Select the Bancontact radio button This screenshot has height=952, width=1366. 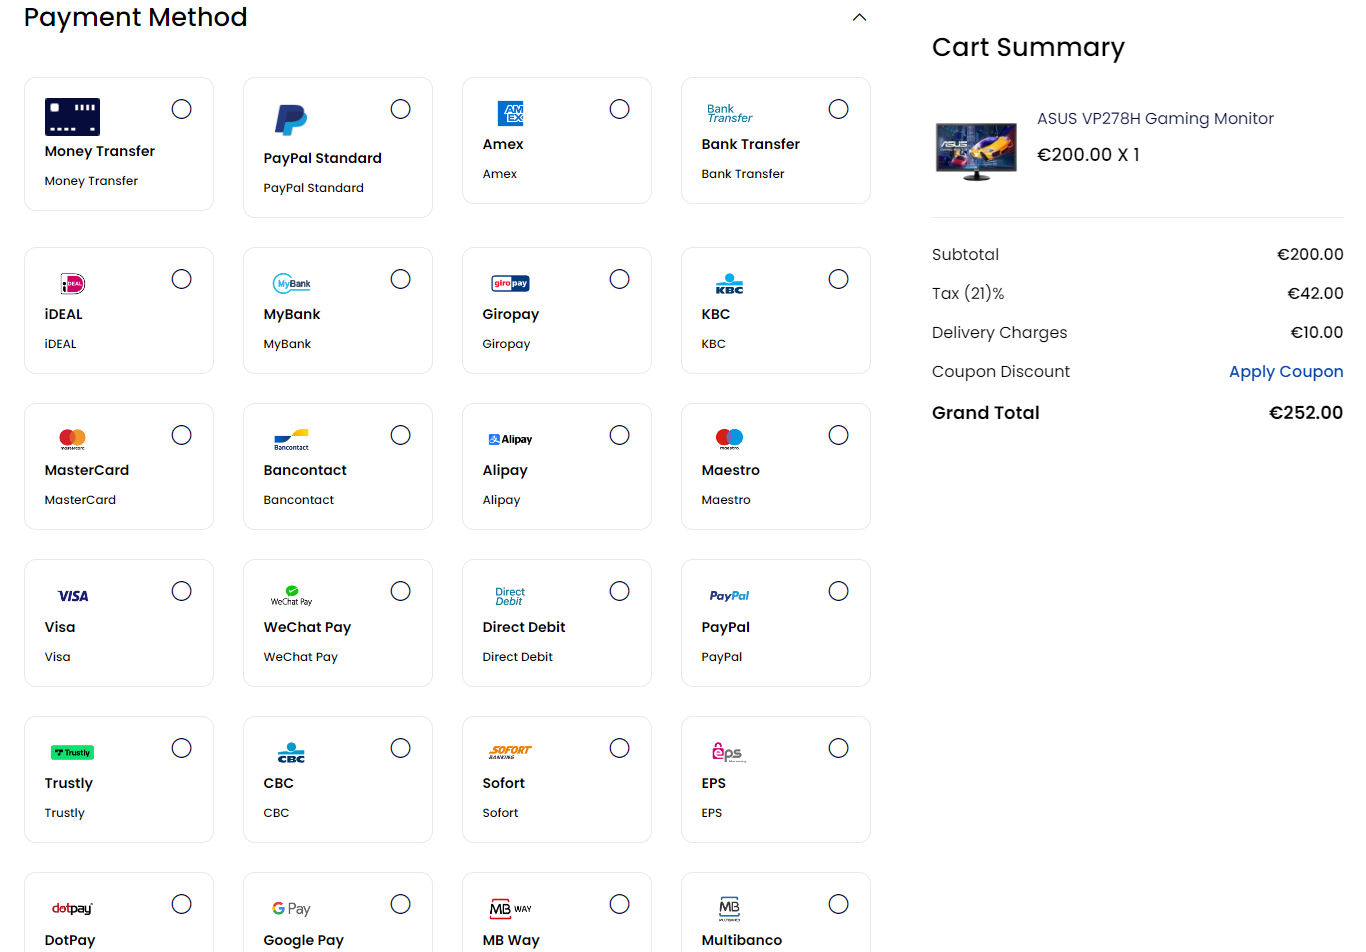[401, 435]
